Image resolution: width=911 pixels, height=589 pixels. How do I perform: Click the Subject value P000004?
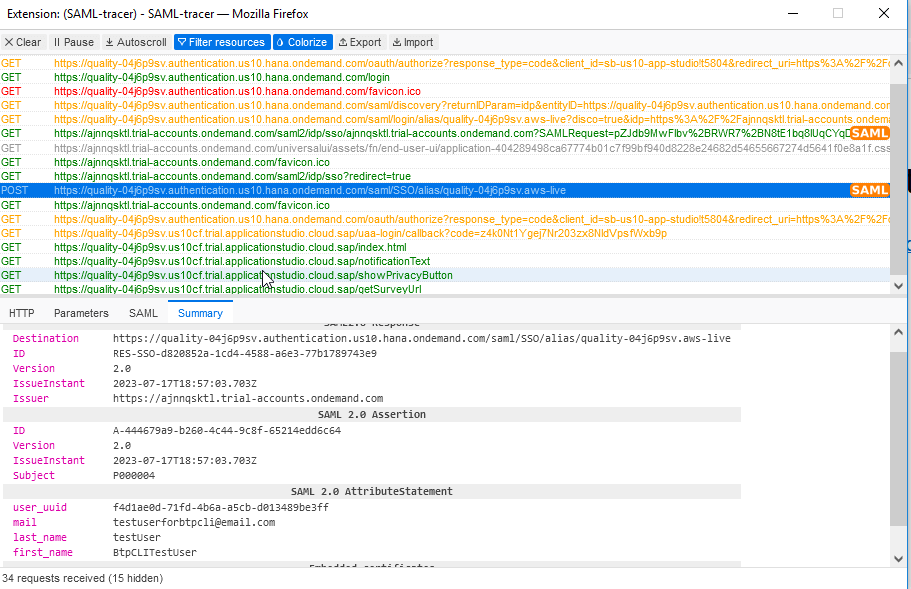point(134,475)
